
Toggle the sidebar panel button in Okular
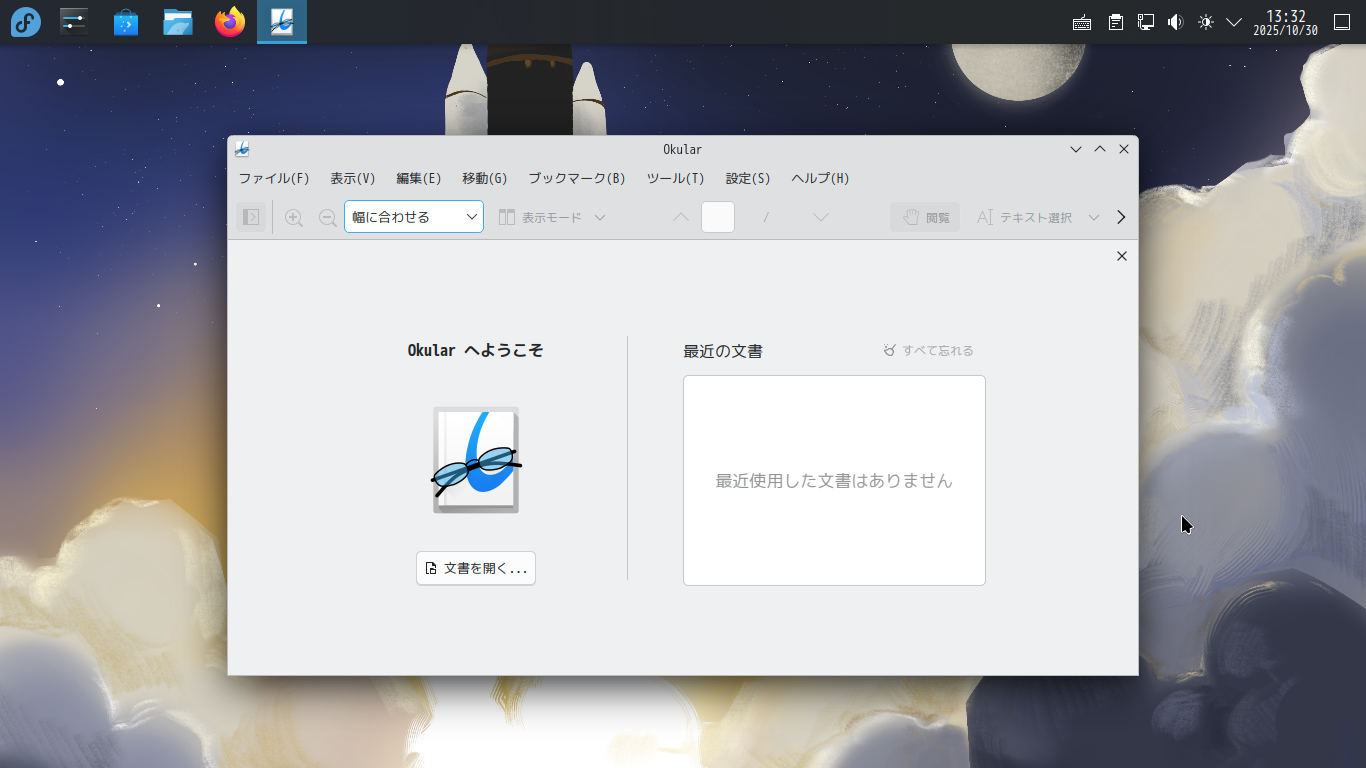(x=251, y=217)
